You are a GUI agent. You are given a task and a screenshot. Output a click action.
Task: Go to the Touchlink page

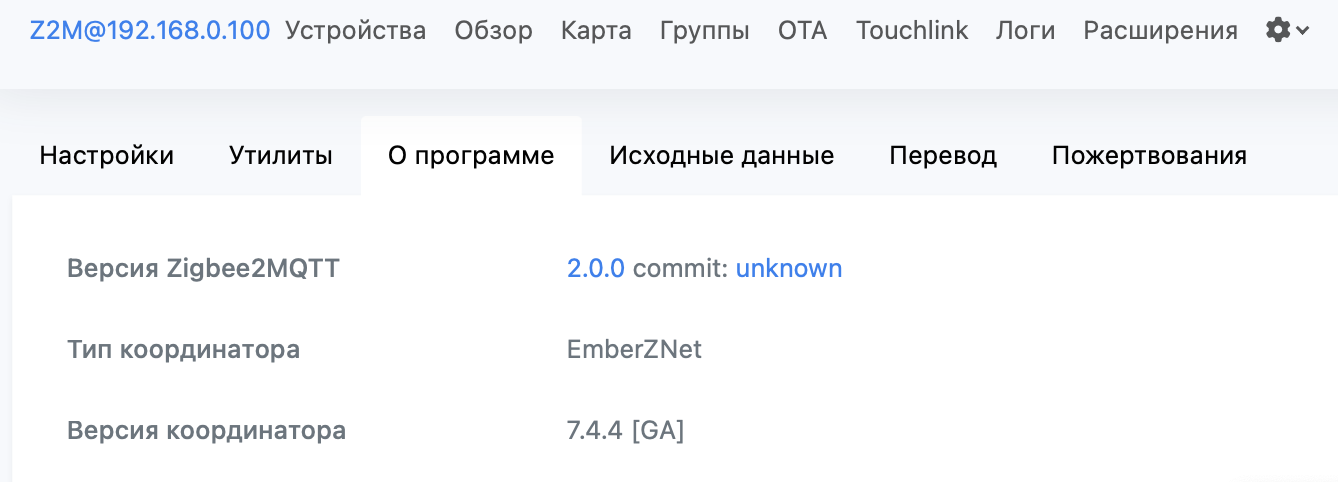click(912, 31)
